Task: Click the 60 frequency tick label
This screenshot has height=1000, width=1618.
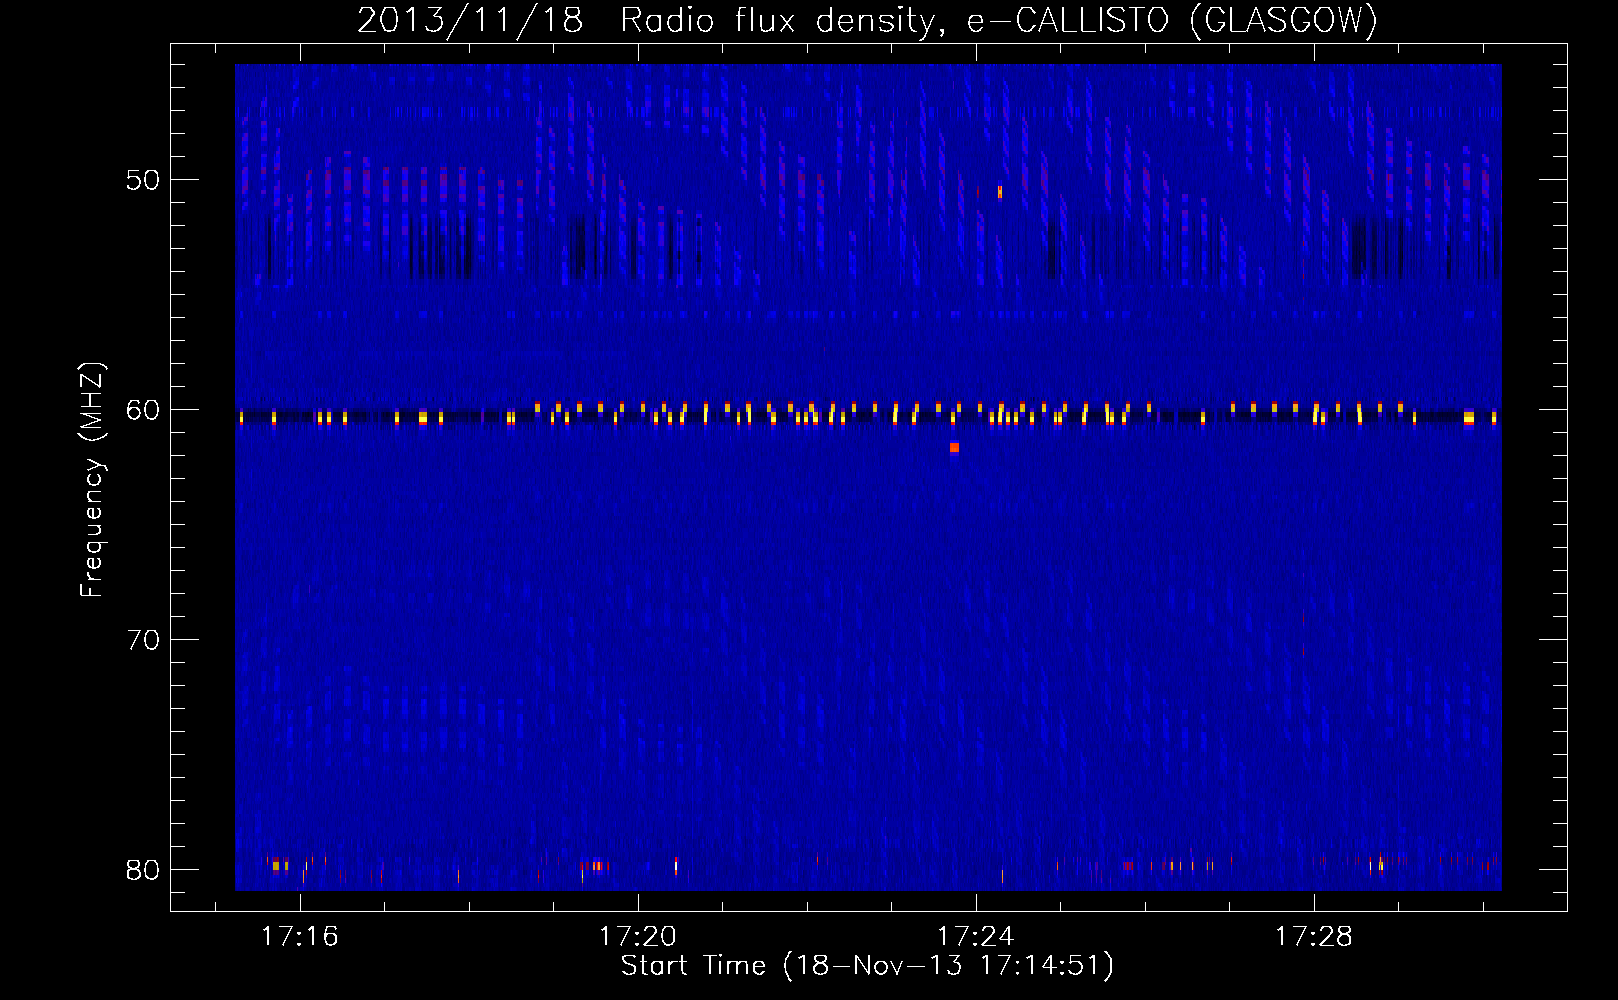Action: (143, 410)
